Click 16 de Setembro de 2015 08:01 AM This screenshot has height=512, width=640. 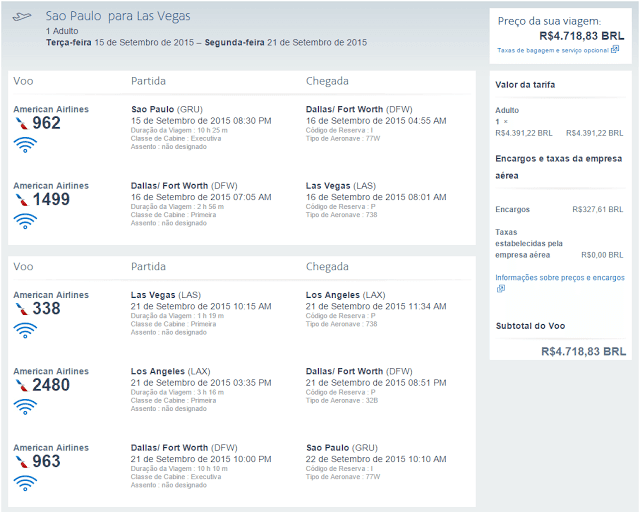click(376, 197)
